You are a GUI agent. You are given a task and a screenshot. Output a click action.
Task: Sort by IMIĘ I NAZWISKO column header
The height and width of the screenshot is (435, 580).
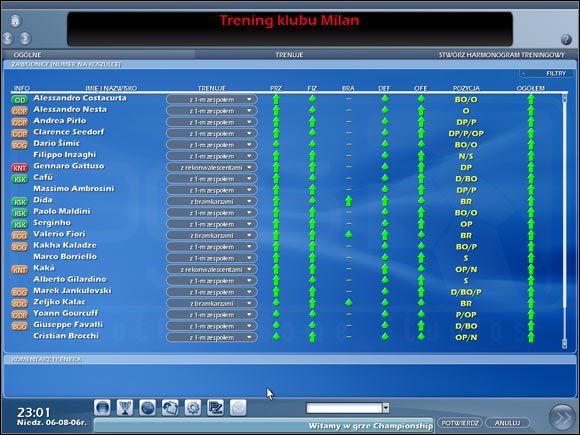coord(111,88)
